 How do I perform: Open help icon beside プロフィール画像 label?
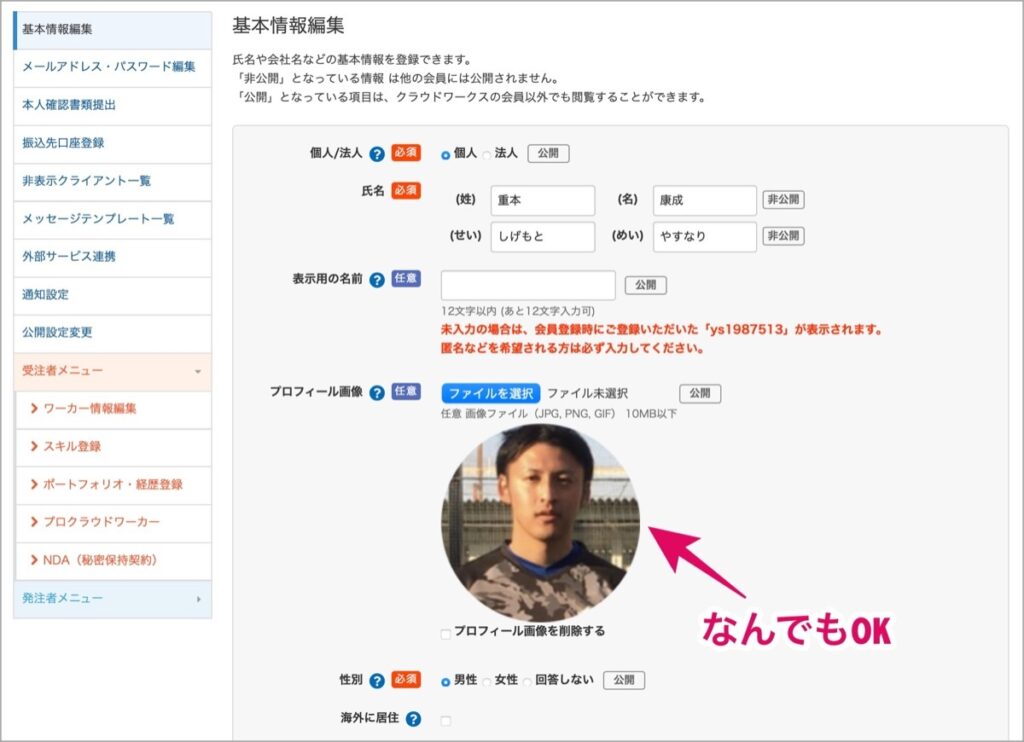[x=377, y=393]
